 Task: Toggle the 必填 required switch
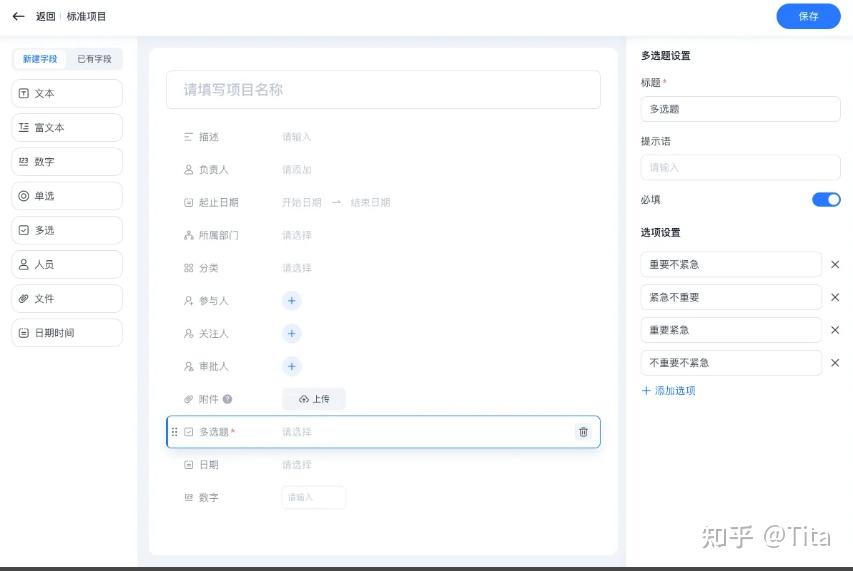pos(826,200)
